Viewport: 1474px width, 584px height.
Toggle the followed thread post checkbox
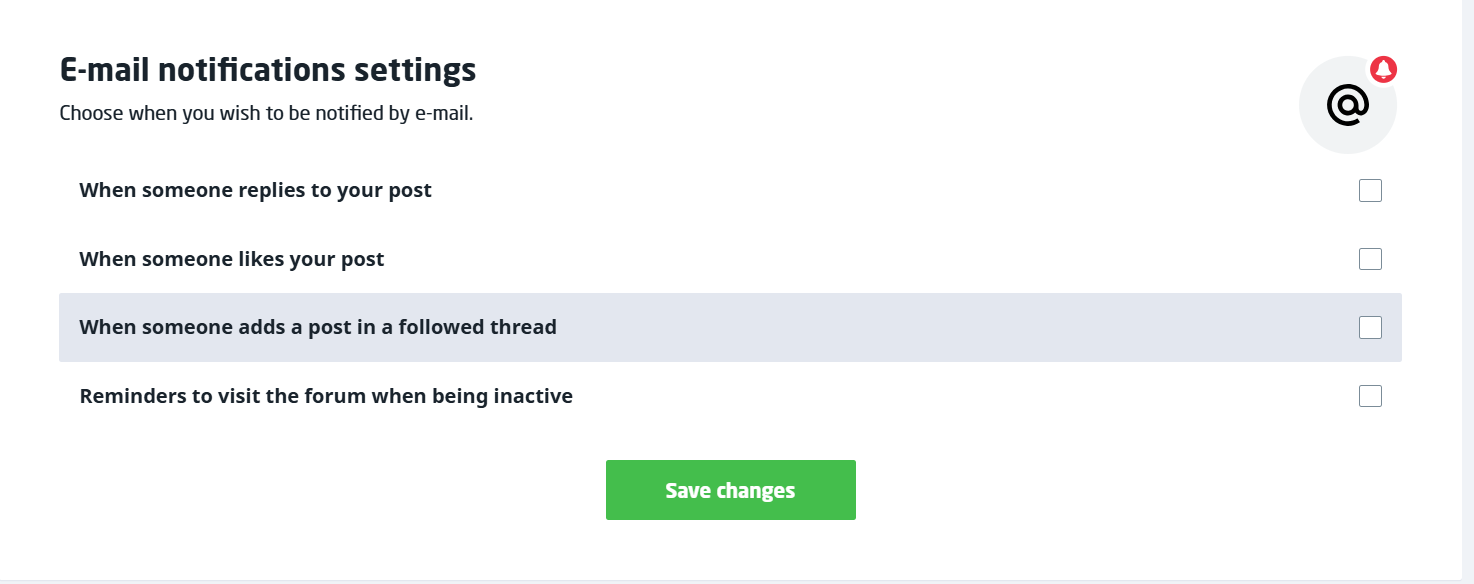click(1370, 327)
